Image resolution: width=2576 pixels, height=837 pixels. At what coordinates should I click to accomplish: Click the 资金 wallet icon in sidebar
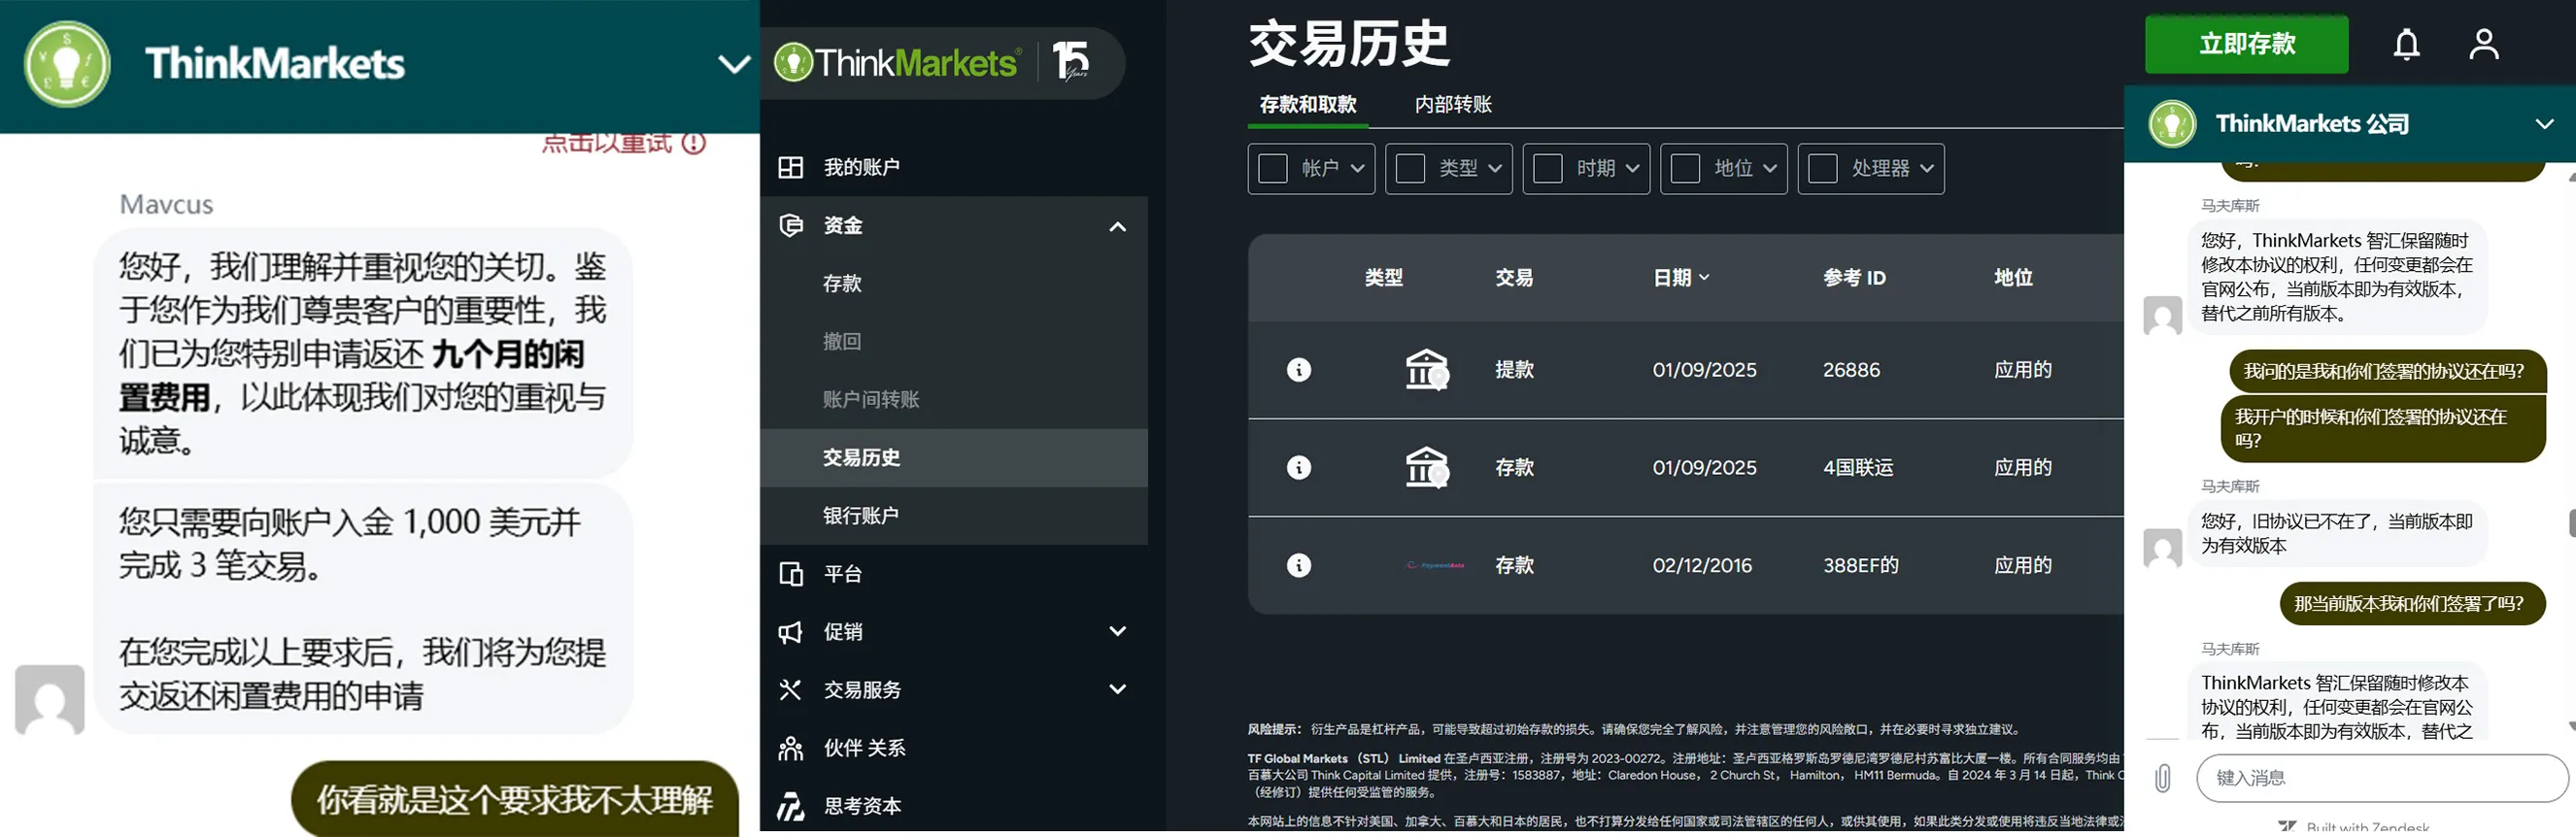(791, 225)
